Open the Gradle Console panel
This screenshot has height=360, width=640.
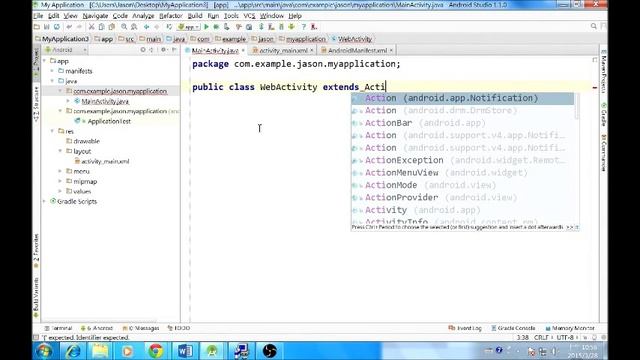point(513,328)
